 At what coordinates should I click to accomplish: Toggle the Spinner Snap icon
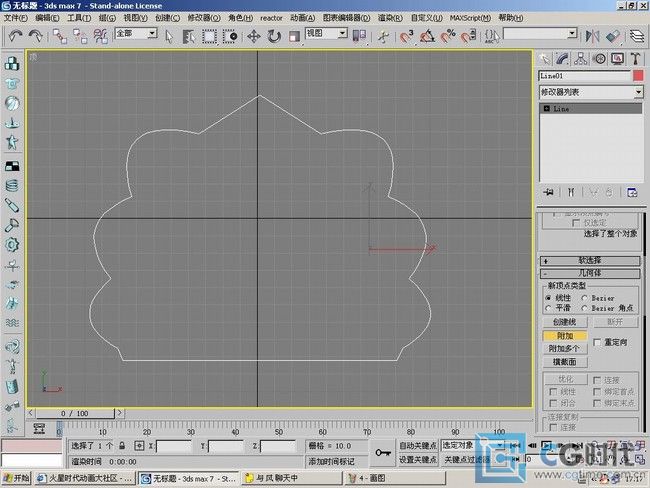click(x=468, y=36)
